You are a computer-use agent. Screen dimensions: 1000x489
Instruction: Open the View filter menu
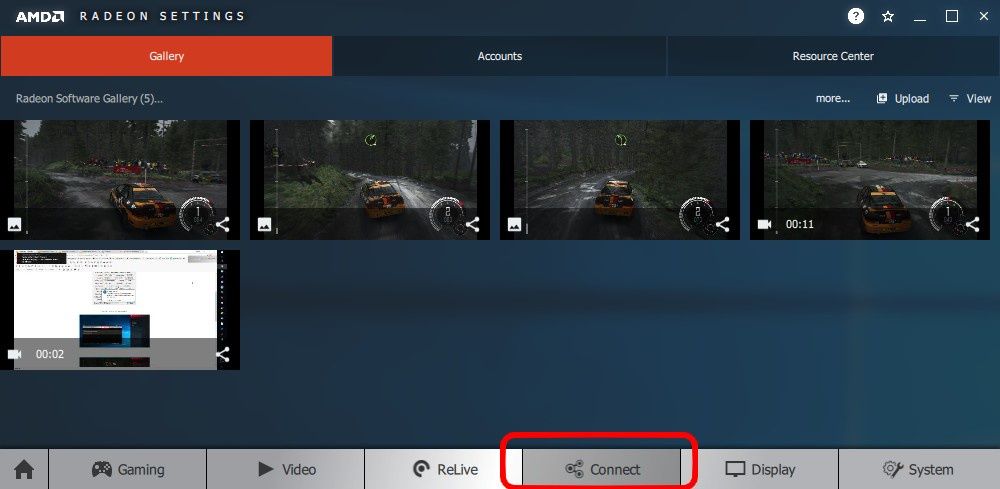(969, 98)
